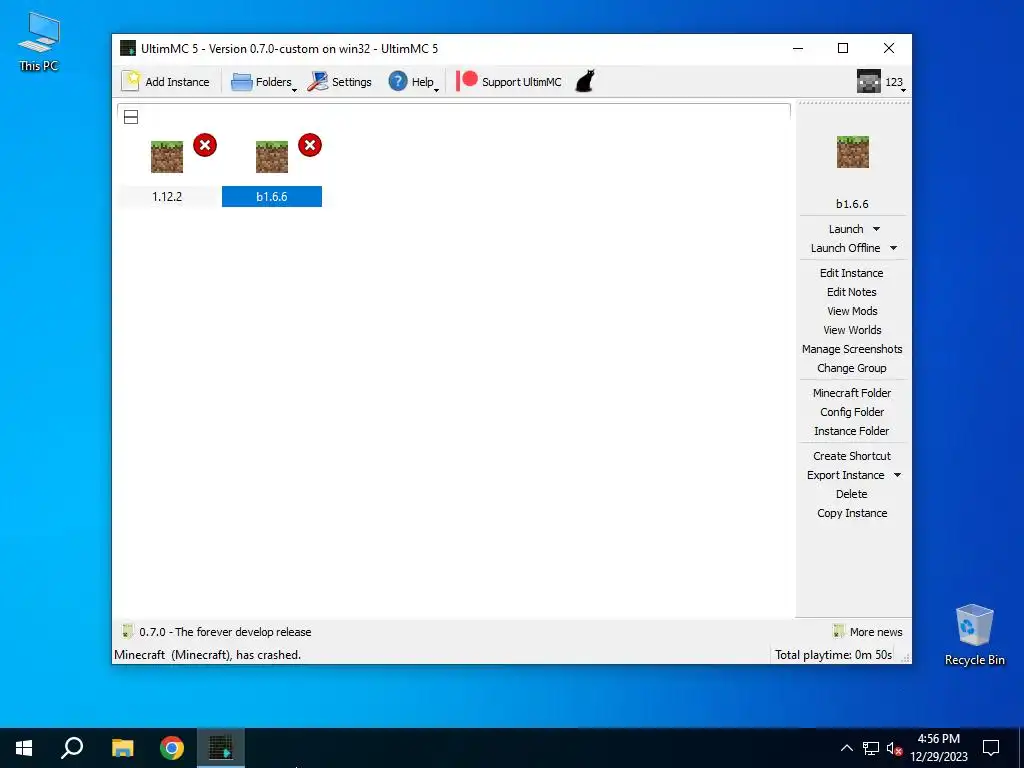The height and width of the screenshot is (768, 1024).
Task: Click the b1.6.6 instance label
Action: coord(272,197)
